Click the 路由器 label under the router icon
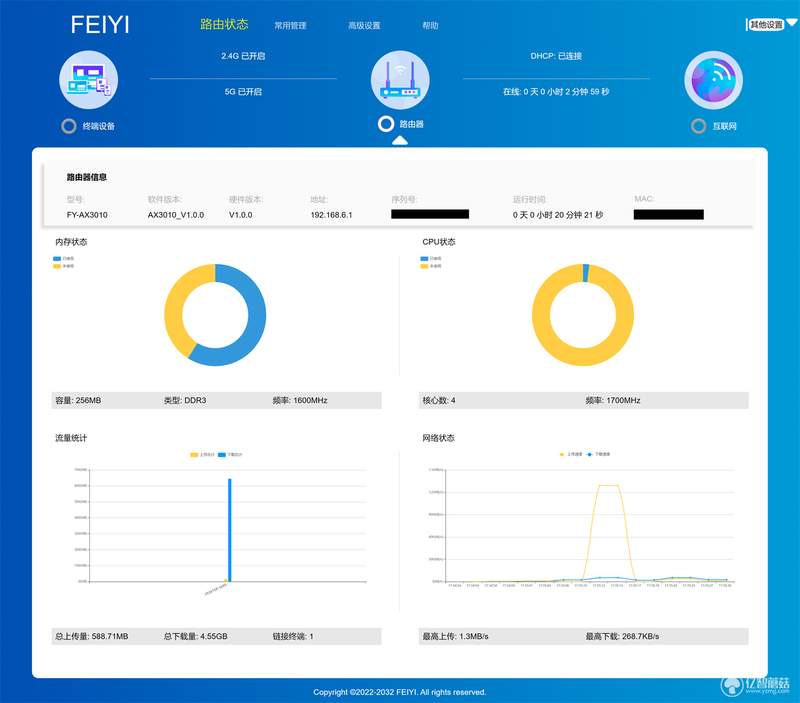Screen dimensions: 800x703 411,124
